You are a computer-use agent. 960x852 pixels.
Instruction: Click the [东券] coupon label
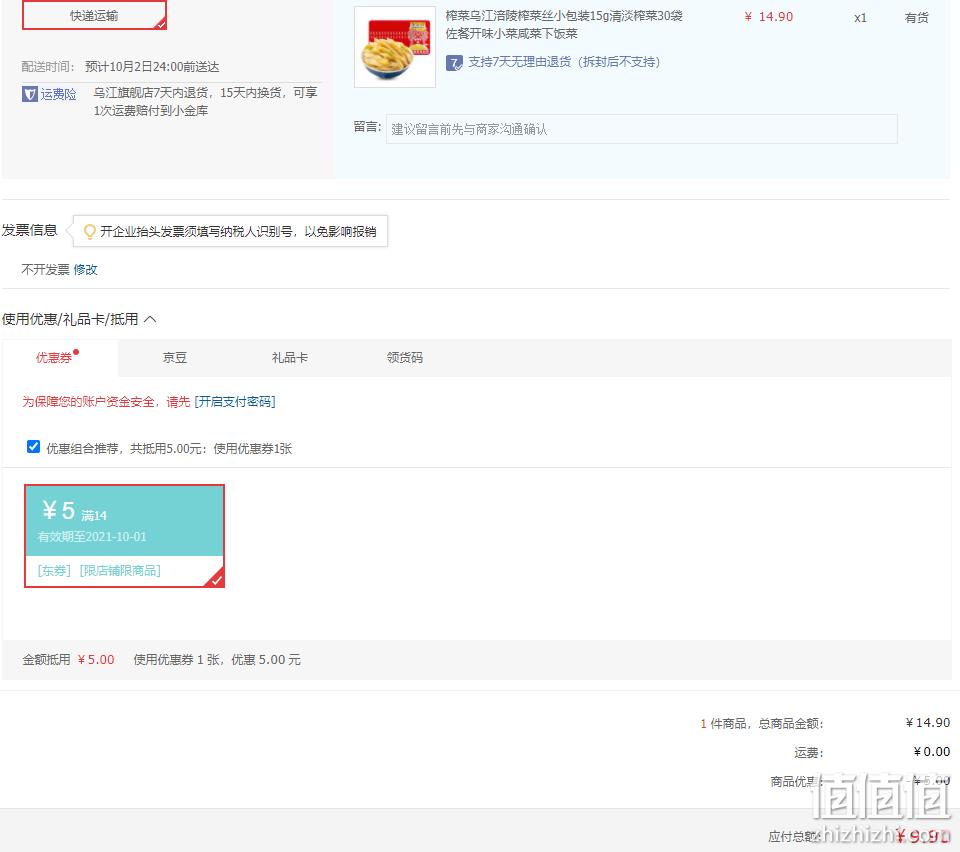pyautogui.click(x=54, y=570)
